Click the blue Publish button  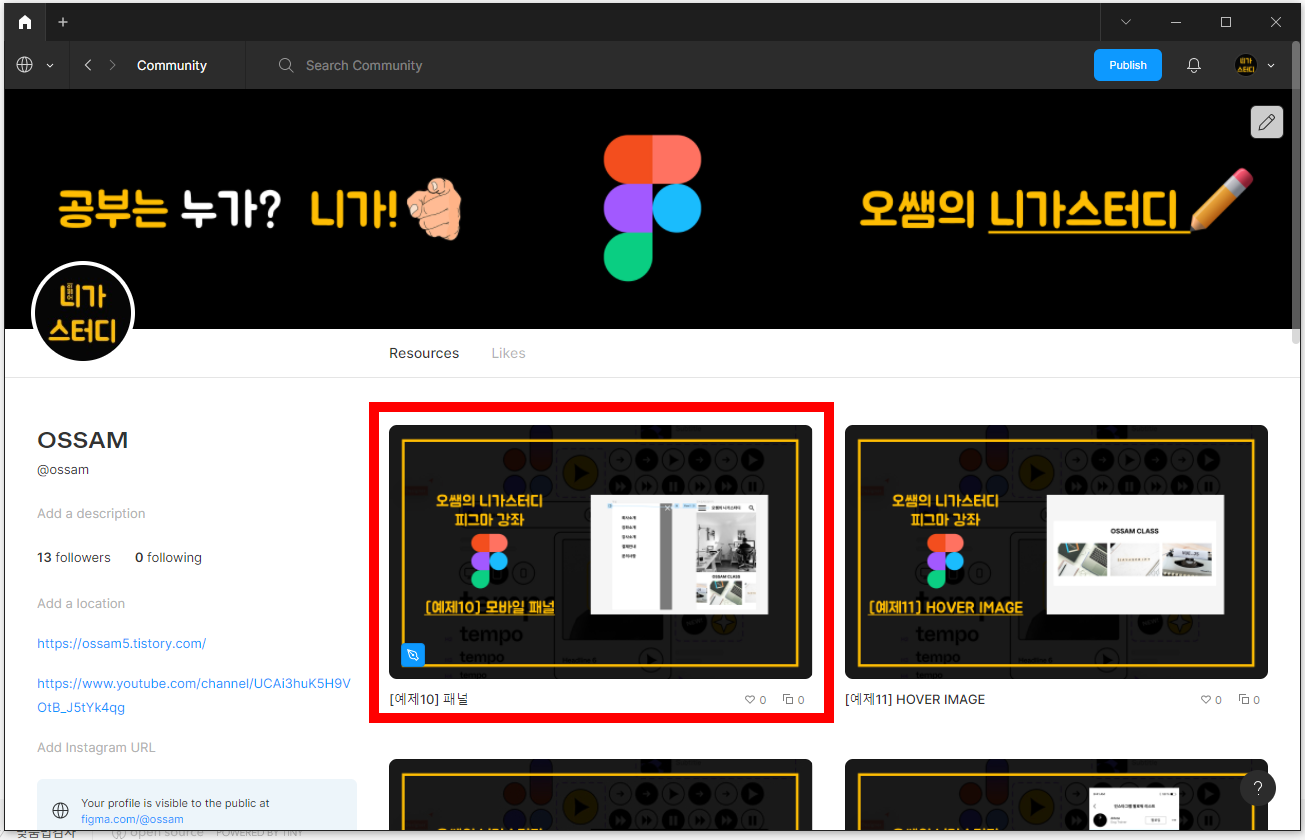pyautogui.click(x=1128, y=65)
